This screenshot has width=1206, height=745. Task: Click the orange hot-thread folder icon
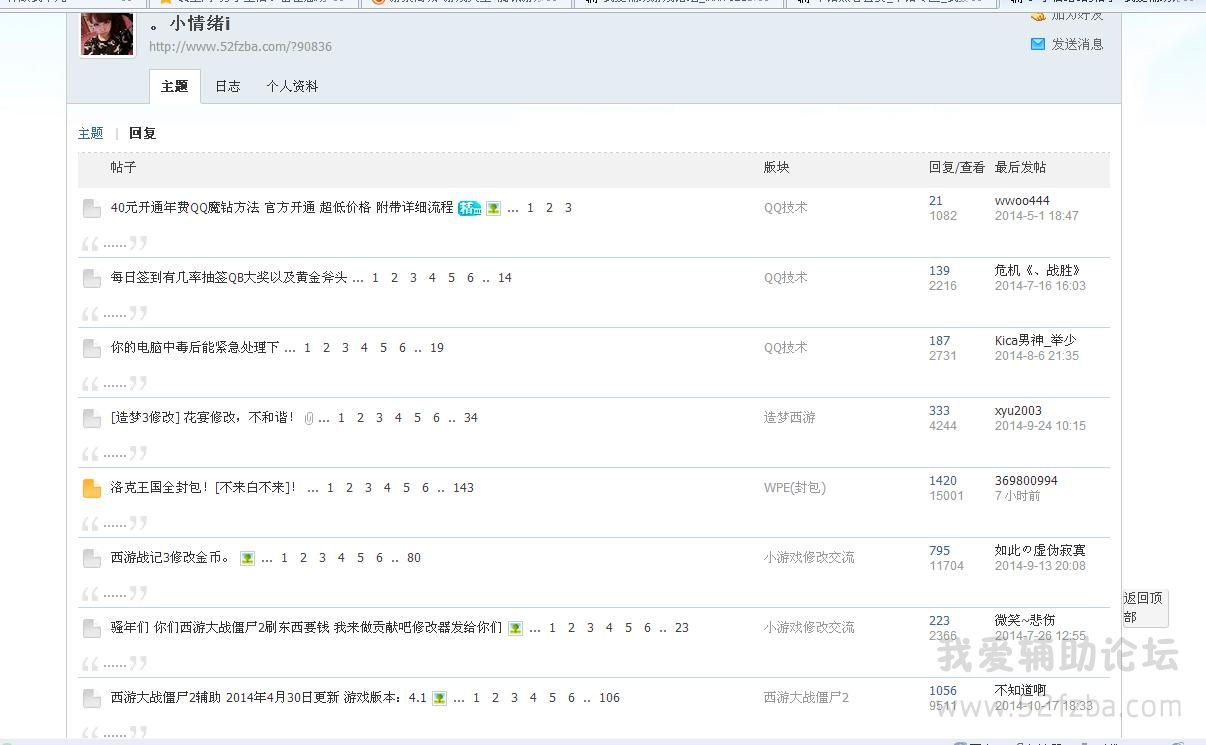point(92,488)
